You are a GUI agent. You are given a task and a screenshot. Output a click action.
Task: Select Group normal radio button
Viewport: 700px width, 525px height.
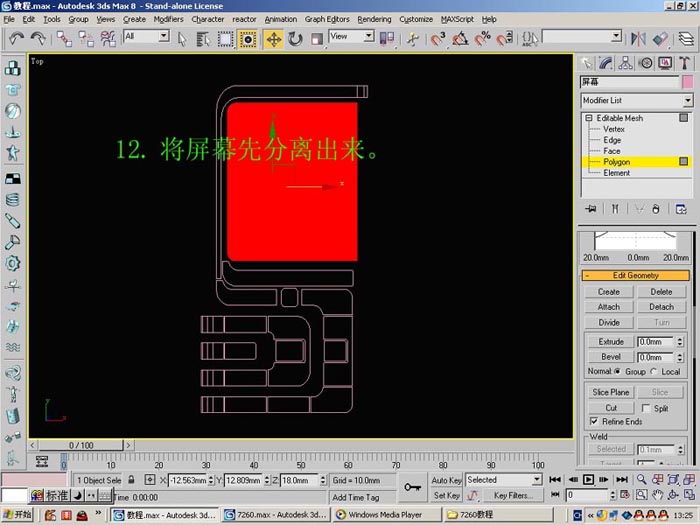click(x=617, y=371)
